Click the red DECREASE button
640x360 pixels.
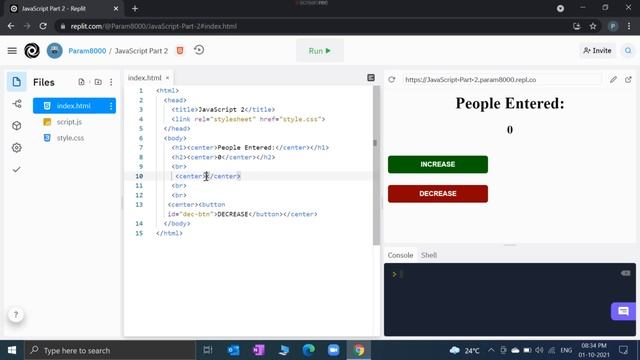[x=438, y=193]
